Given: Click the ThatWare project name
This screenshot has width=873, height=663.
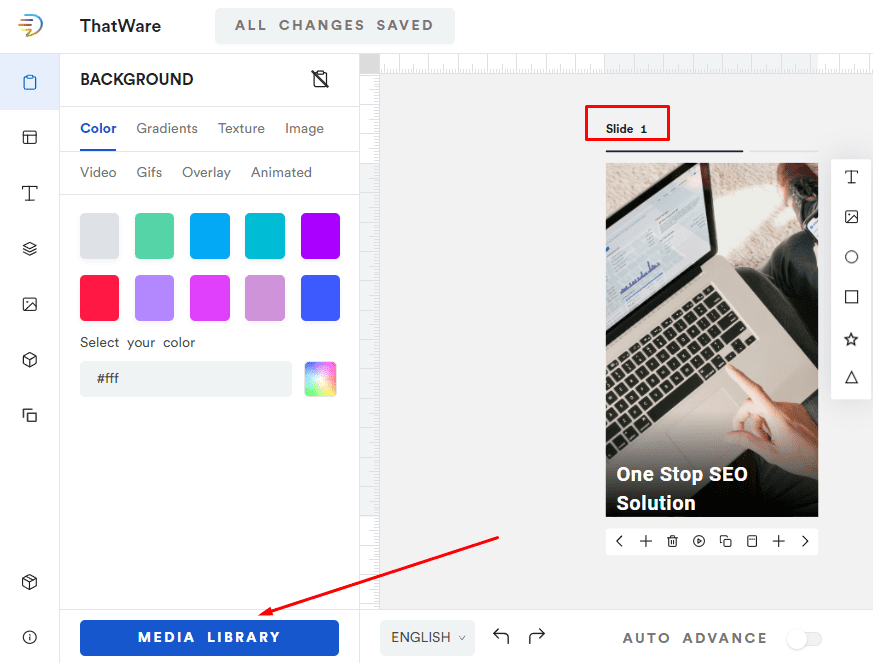Looking at the screenshot, I should click(x=120, y=26).
